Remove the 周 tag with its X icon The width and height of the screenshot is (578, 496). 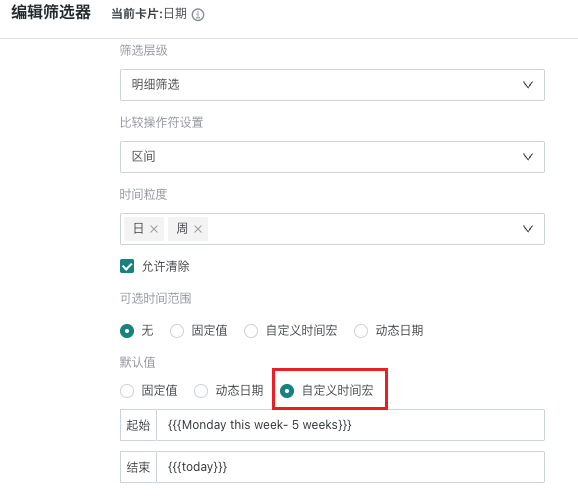[x=198, y=229]
